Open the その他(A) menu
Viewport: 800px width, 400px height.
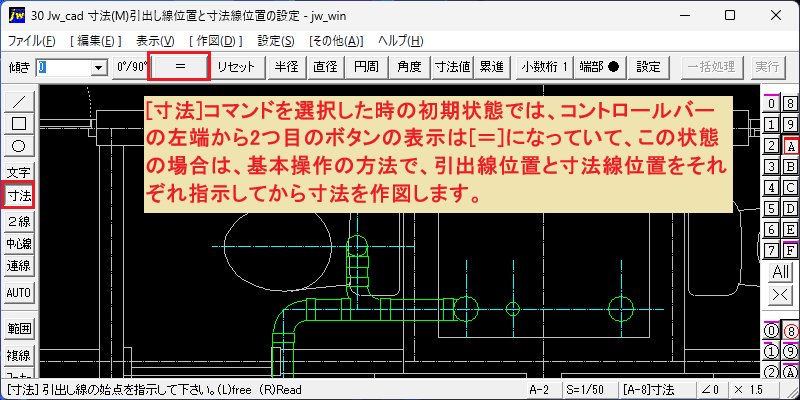pyautogui.click(x=336, y=41)
